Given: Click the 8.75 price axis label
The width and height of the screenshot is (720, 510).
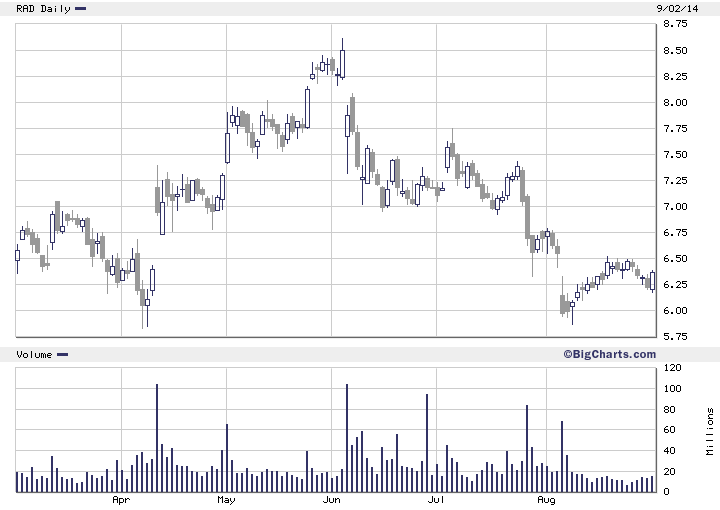Looking at the screenshot, I should point(675,24).
